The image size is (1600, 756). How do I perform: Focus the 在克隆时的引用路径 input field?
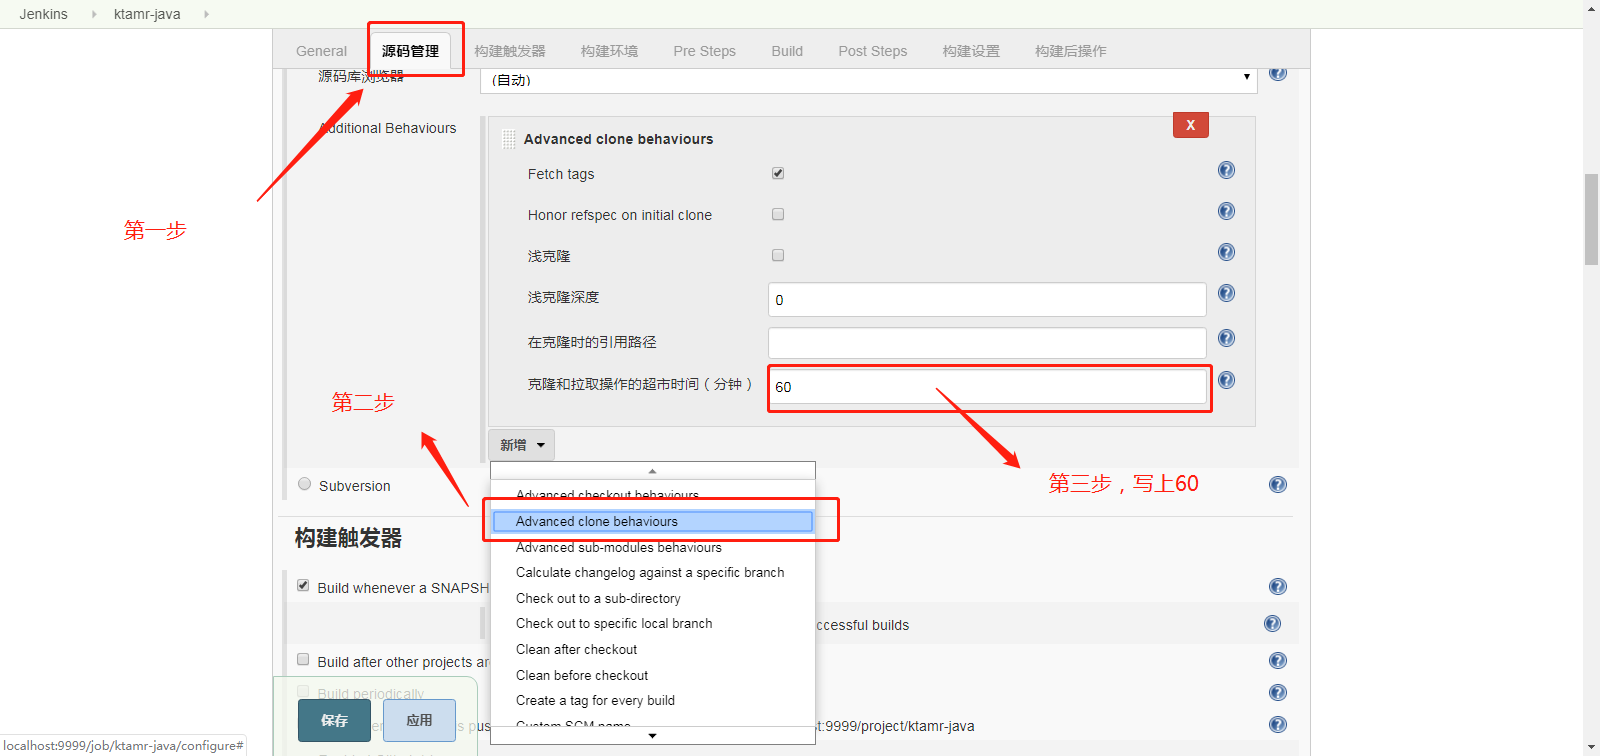pos(987,343)
